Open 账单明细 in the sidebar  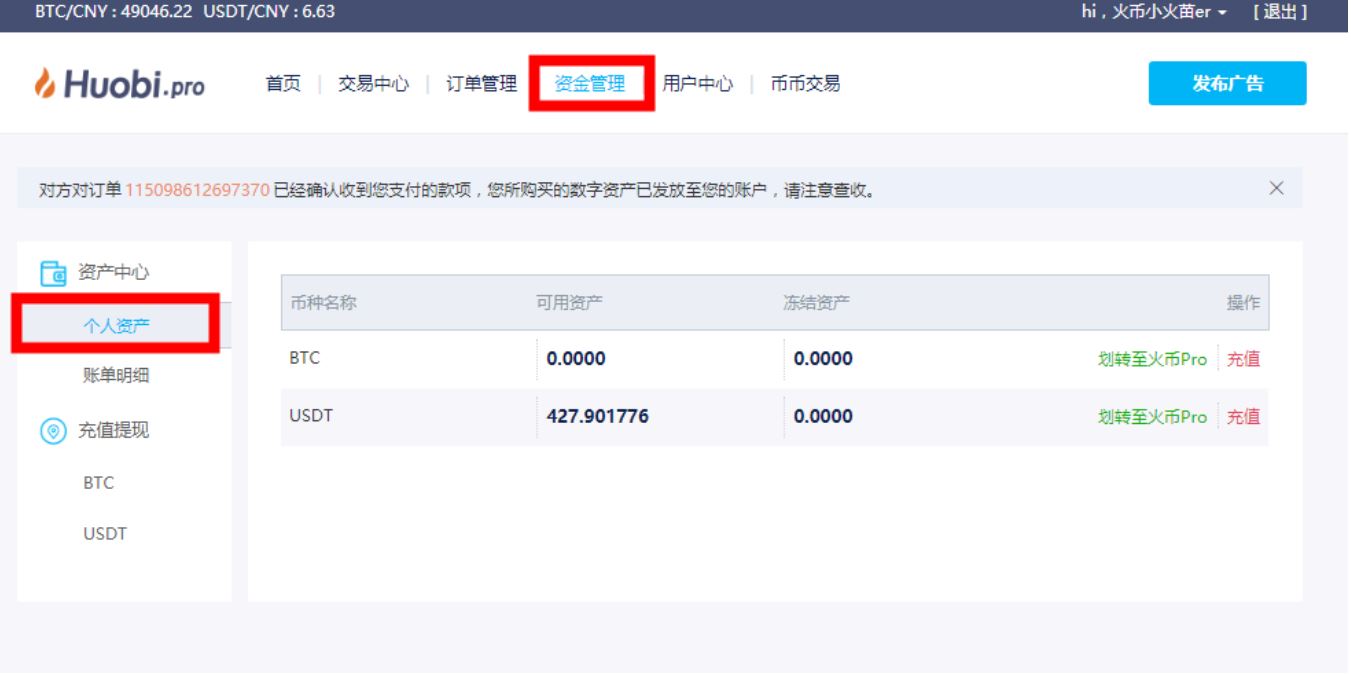pos(116,376)
